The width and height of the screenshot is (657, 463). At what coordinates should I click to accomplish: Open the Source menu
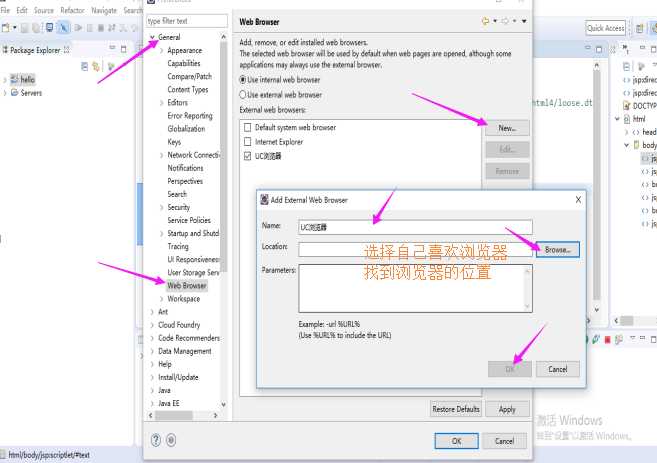coord(44,10)
